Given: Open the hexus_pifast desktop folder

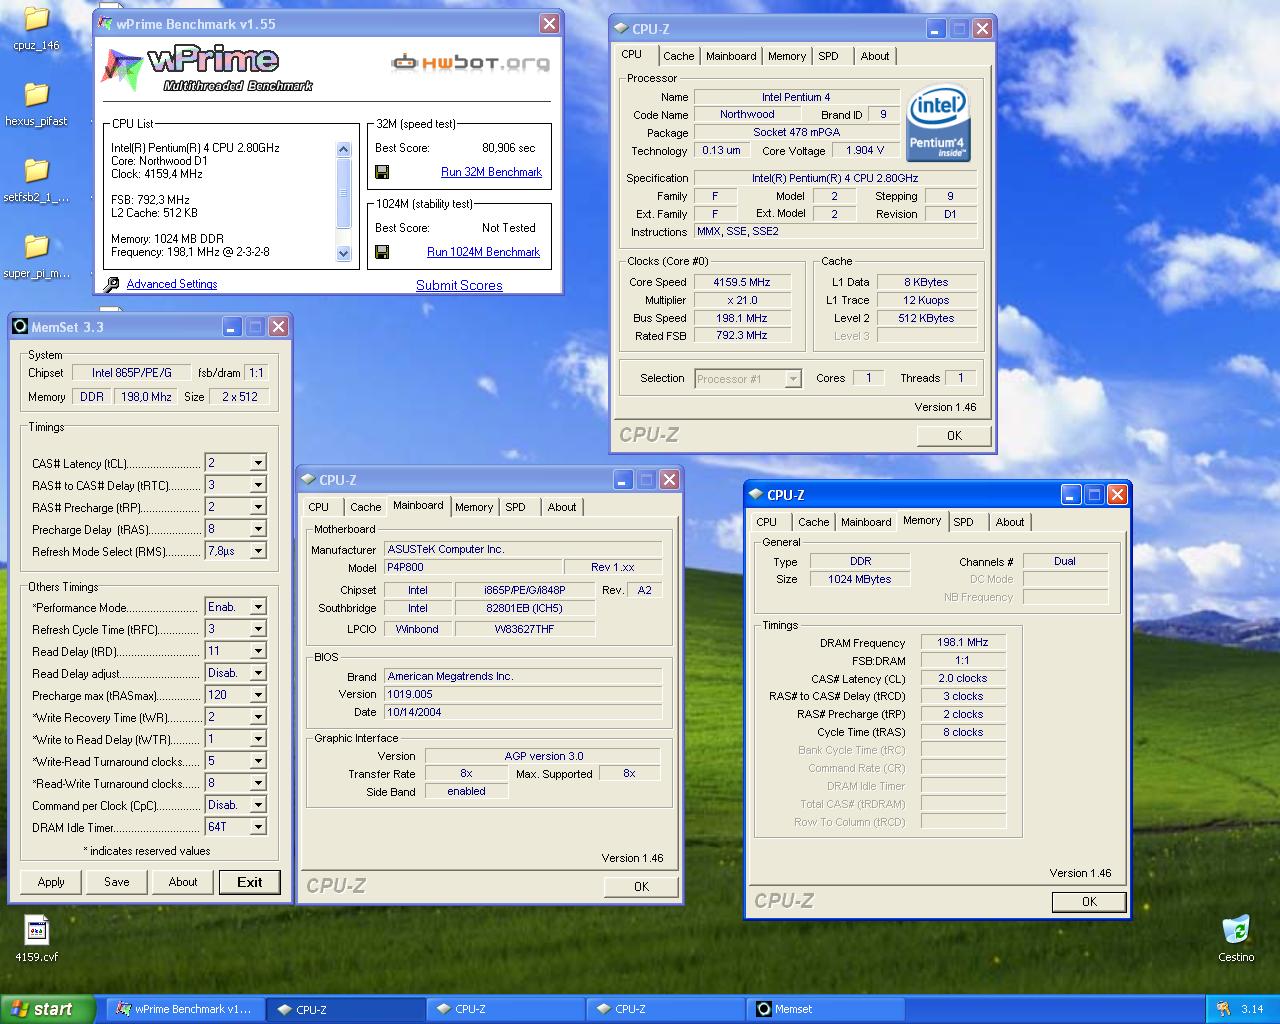Looking at the screenshot, I should tap(36, 95).
